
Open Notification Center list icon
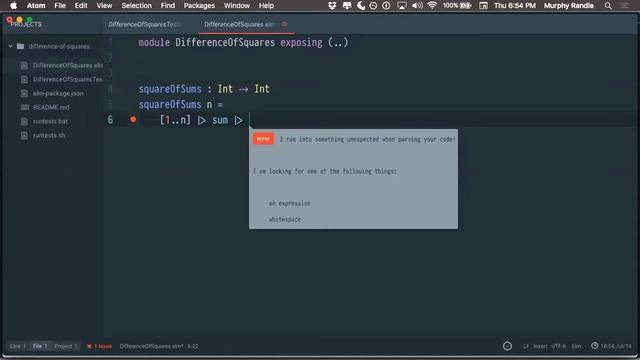pyautogui.click(x=624, y=6)
